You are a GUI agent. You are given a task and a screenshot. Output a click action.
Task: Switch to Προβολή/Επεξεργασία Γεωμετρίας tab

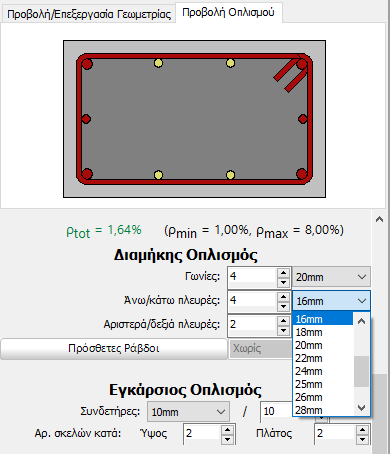click(89, 14)
